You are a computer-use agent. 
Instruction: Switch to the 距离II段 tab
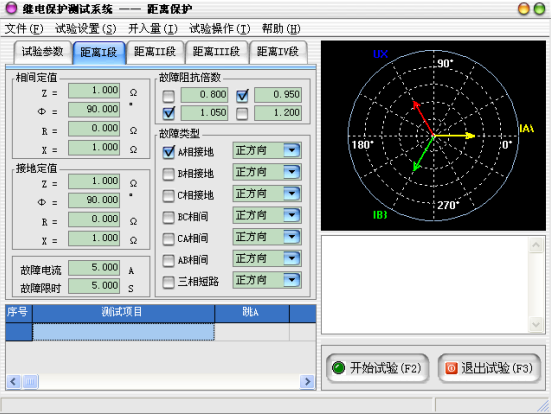(155, 52)
